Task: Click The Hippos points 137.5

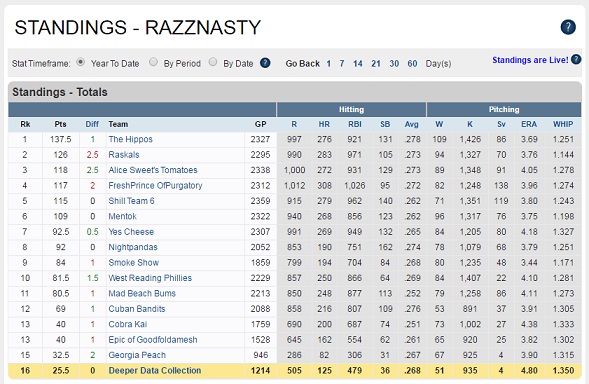Action: coord(60,139)
